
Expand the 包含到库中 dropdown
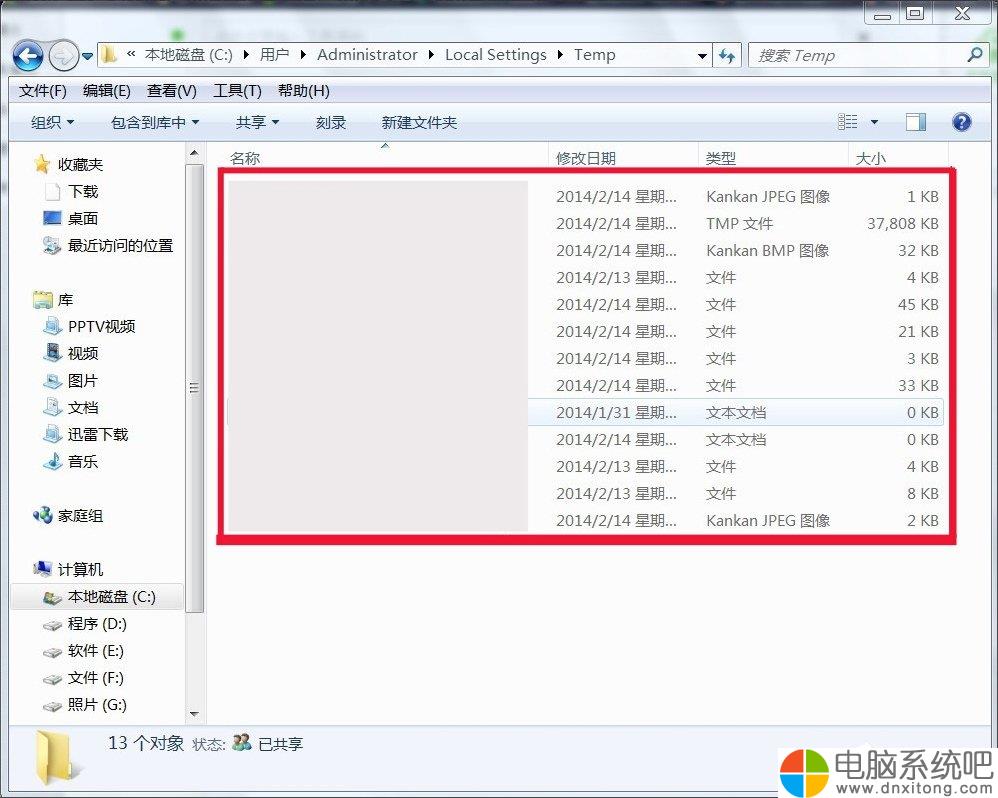point(155,122)
